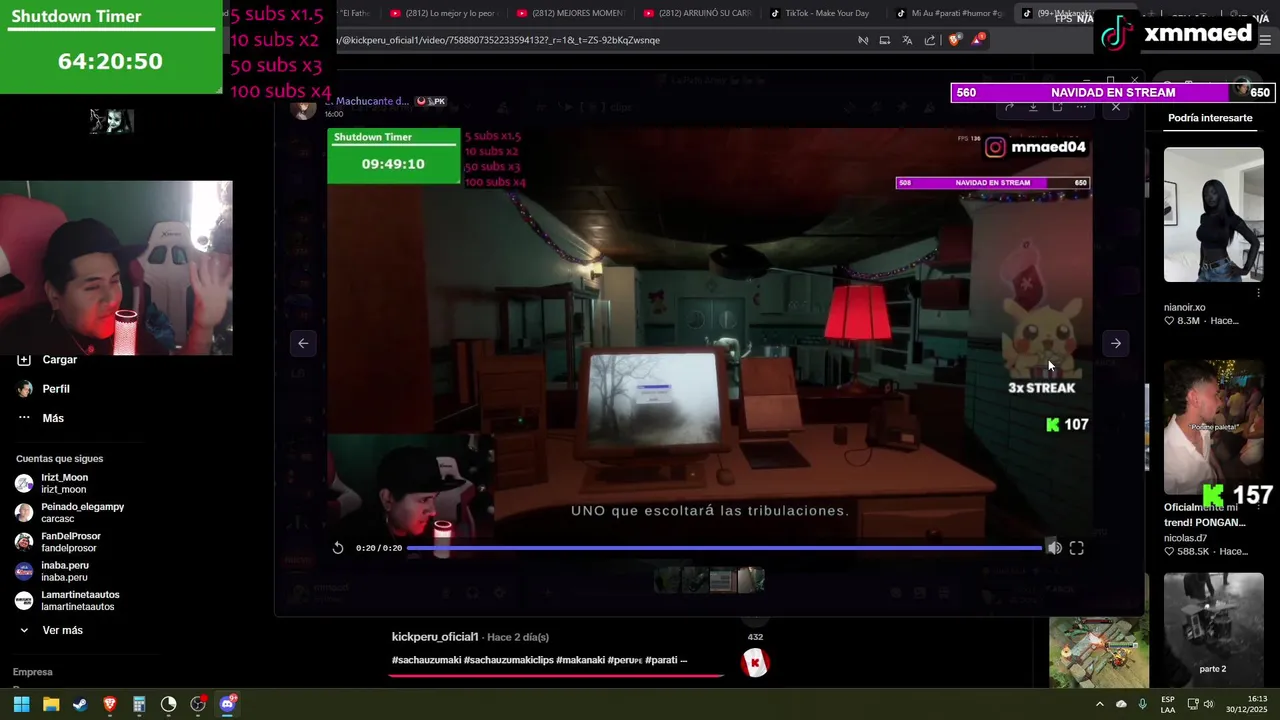1280x720 pixels.
Task: Click the browser address bar URL
Action: click(500, 40)
